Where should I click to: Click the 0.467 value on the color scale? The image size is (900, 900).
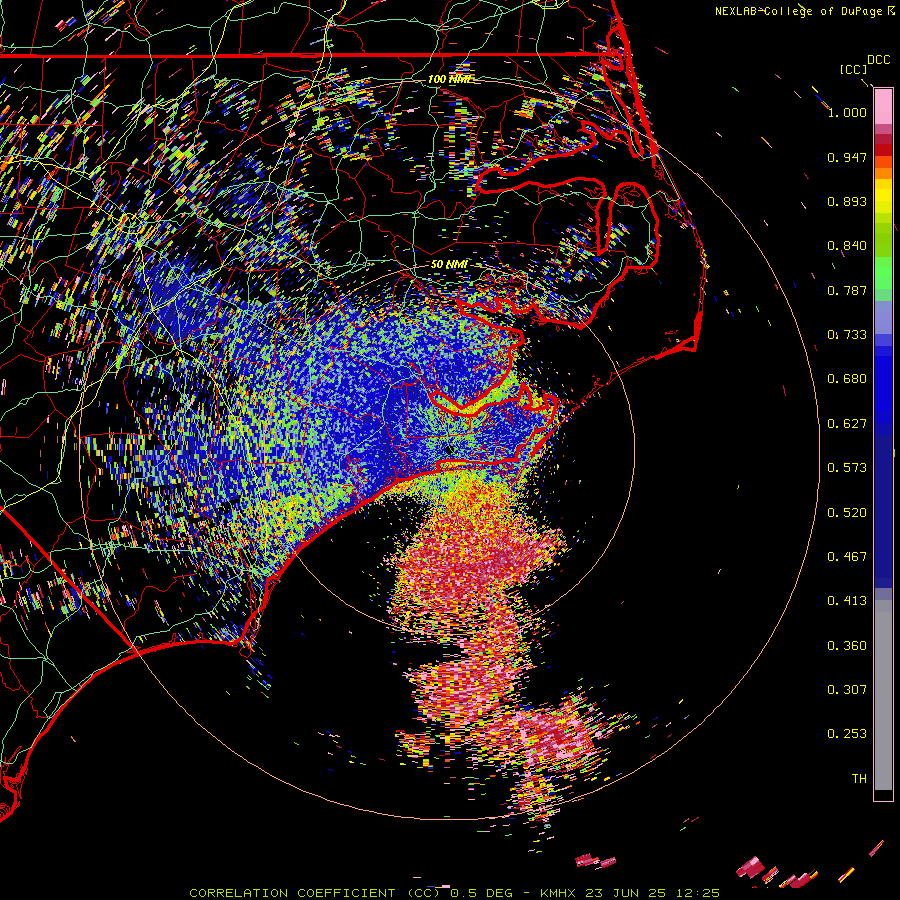[x=847, y=557]
